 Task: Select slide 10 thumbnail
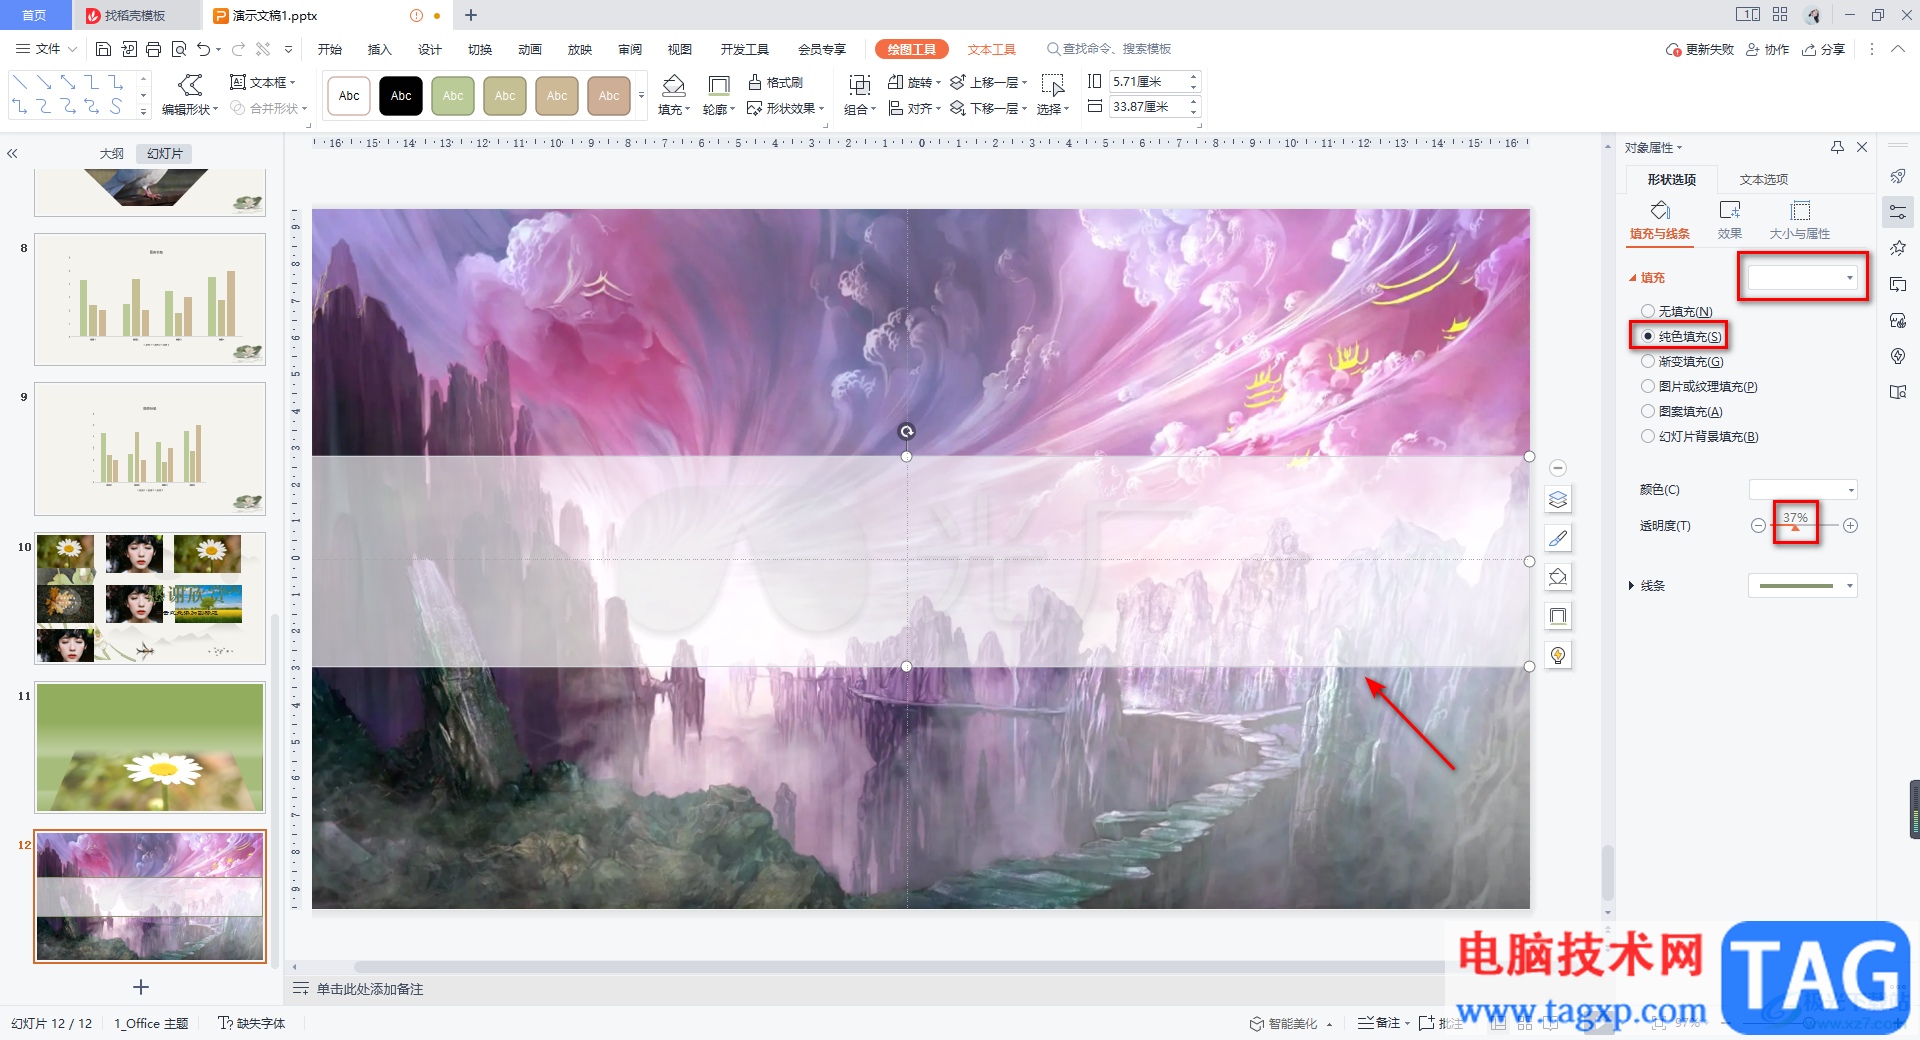(150, 598)
